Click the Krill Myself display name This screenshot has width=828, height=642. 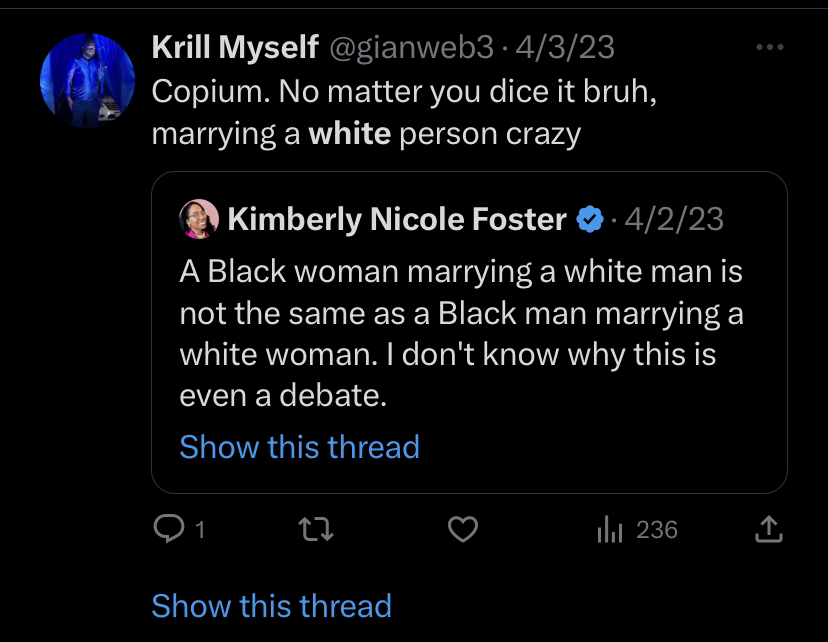pyautogui.click(x=235, y=46)
